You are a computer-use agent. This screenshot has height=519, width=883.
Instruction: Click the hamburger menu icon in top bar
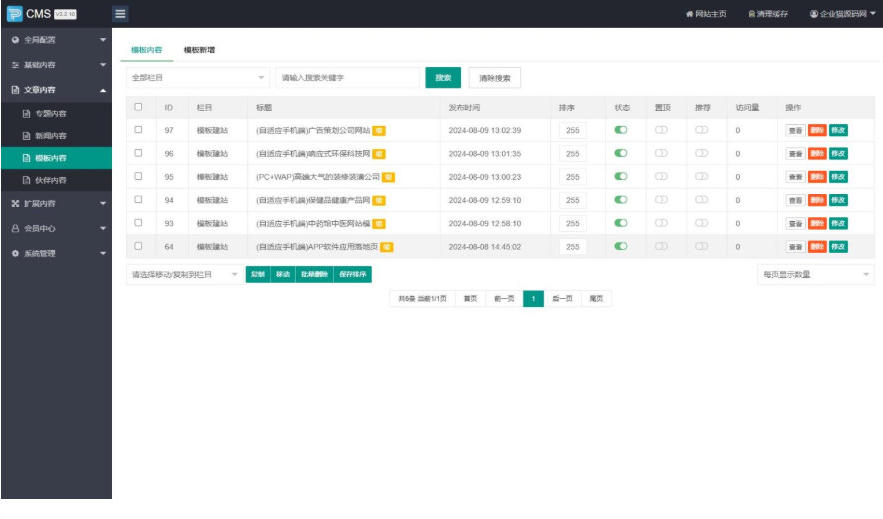tap(120, 14)
